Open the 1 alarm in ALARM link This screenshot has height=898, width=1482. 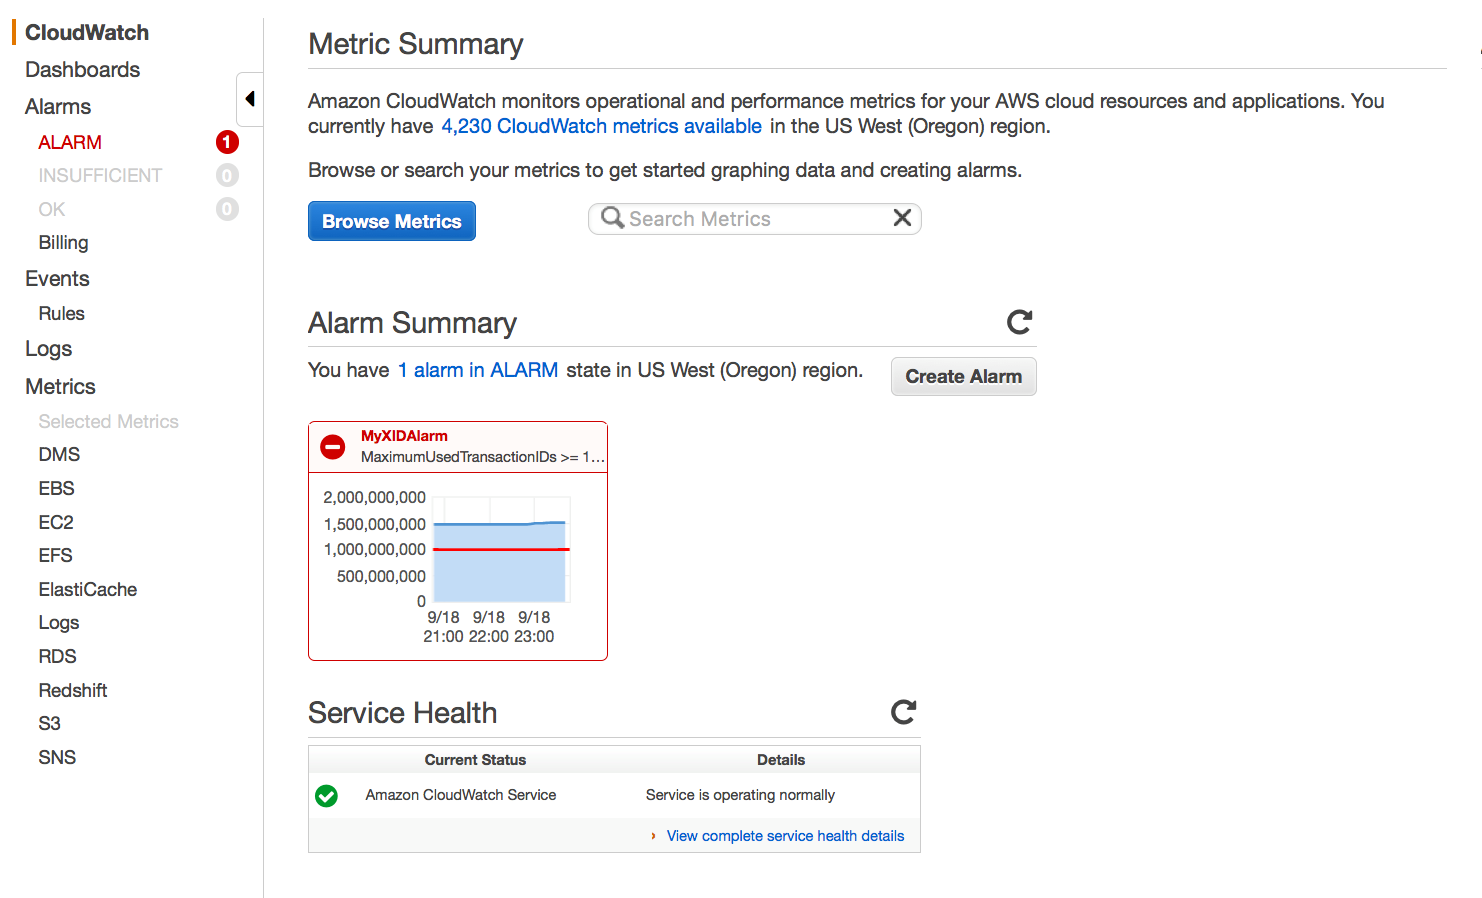click(478, 370)
